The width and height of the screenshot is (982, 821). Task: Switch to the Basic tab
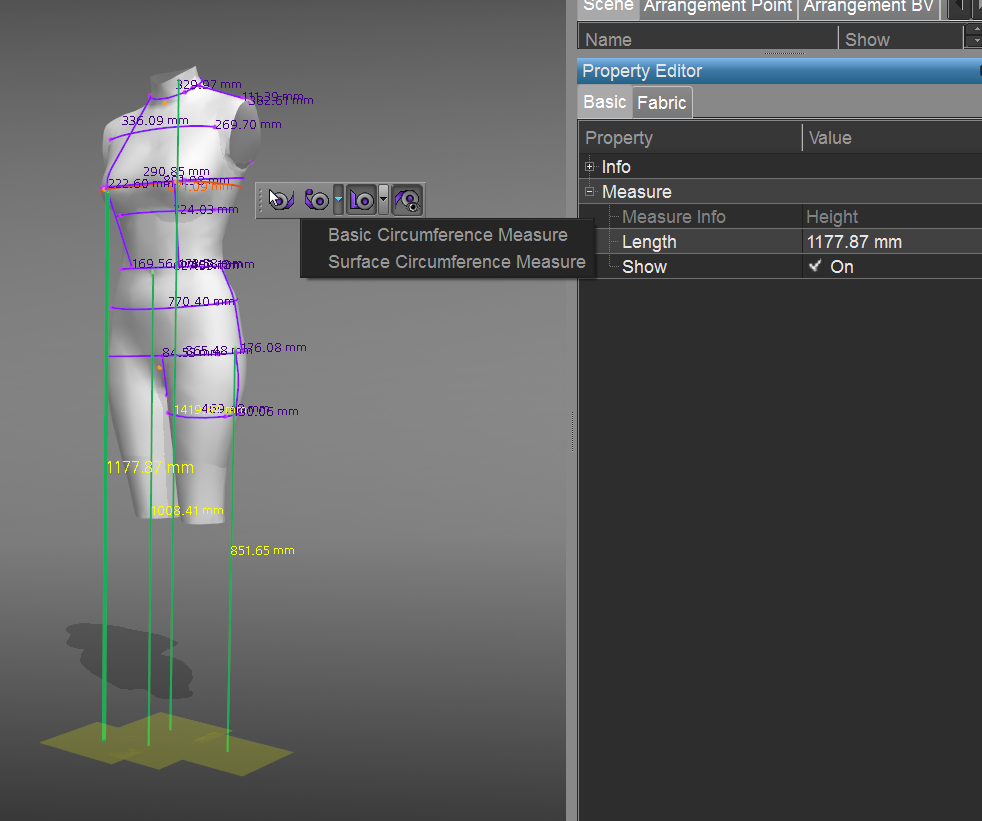pyautogui.click(x=604, y=102)
